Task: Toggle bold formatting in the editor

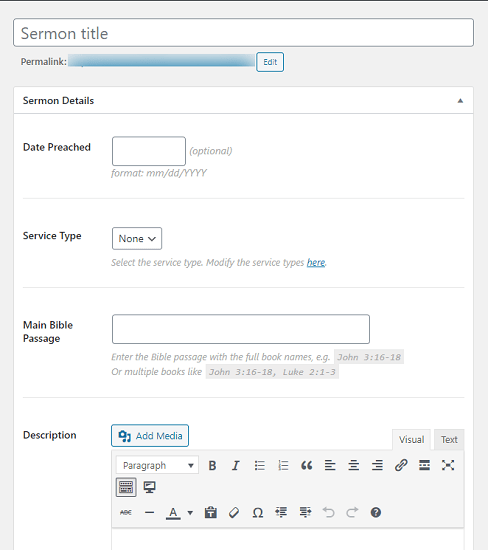Action: click(212, 465)
